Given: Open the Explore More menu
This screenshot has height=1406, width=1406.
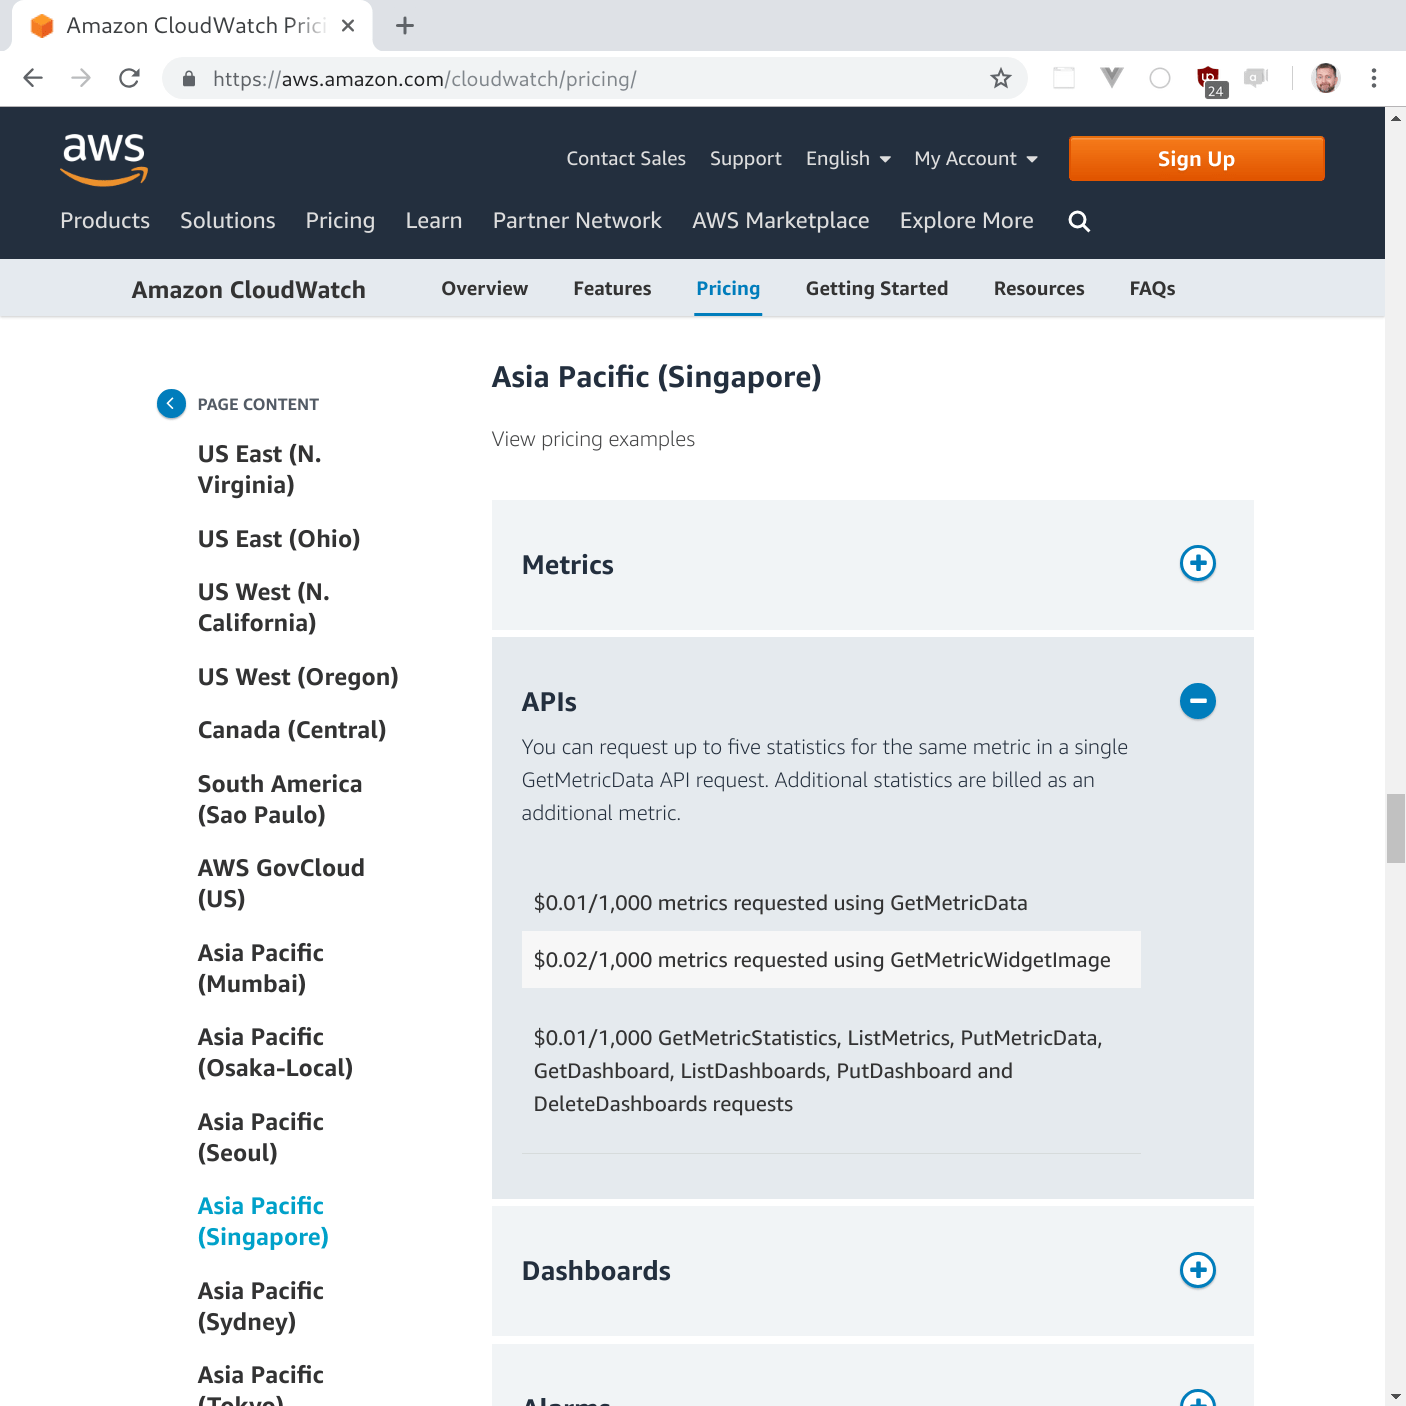Looking at the screenshot, I should (x=967, y=220).
